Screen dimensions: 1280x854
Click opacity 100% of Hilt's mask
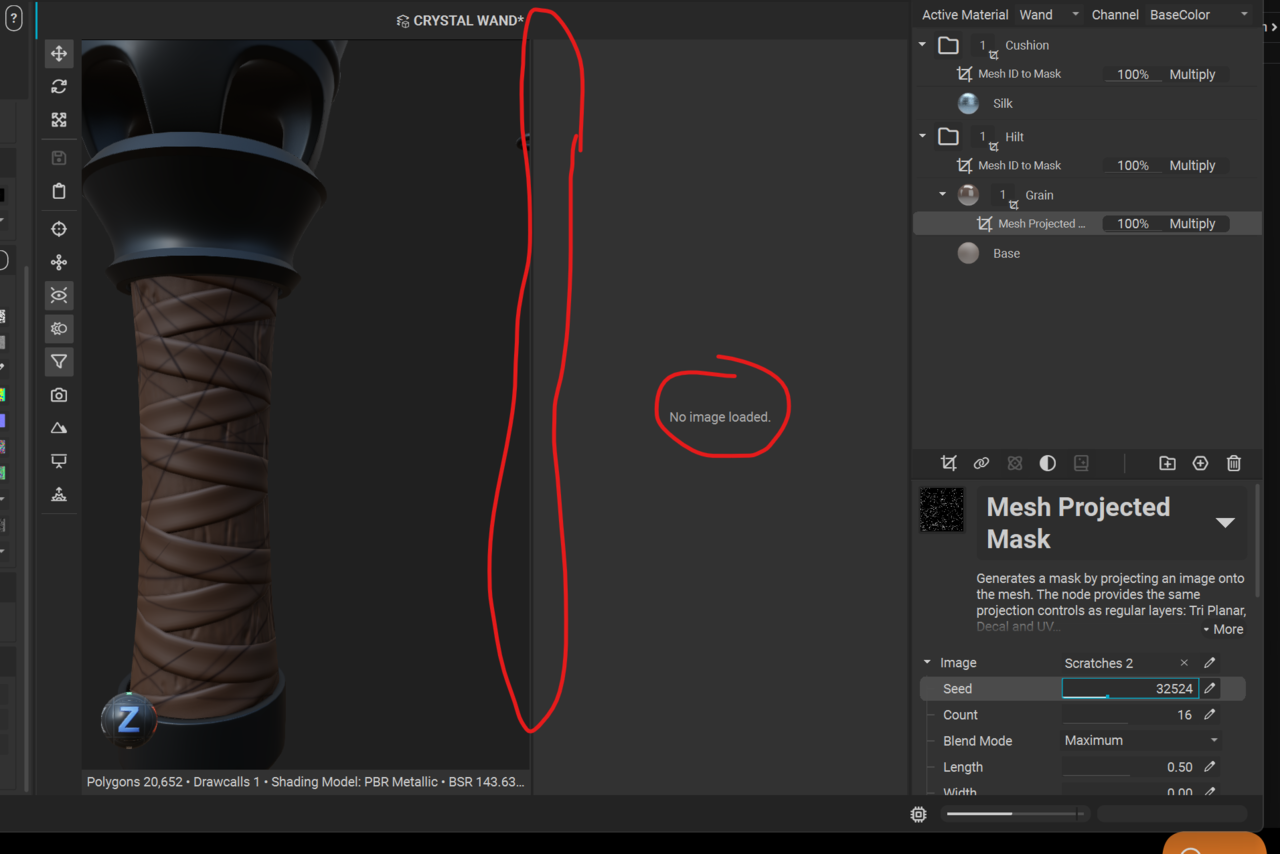(1132, 165)
